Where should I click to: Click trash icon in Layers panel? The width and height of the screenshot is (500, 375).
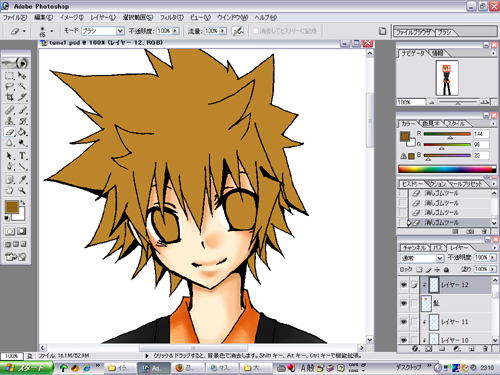click(x=485, y=349)
